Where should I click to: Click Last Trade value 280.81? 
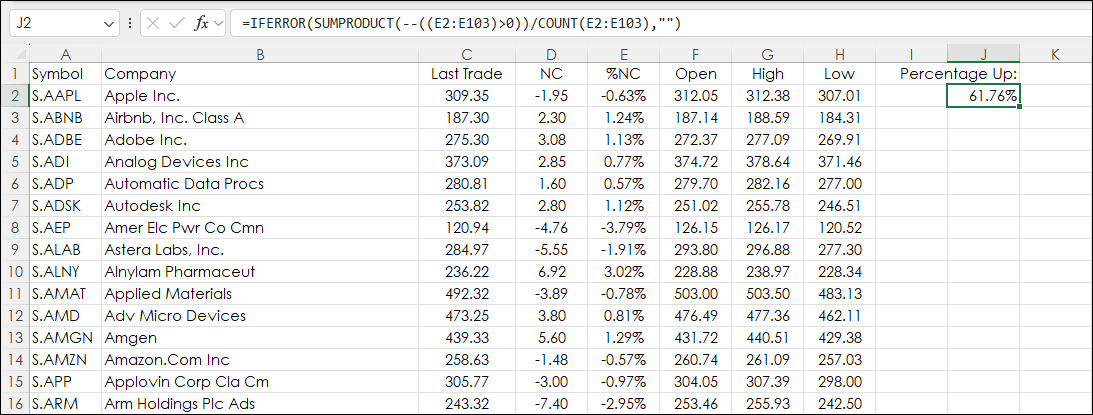point(467,183)
